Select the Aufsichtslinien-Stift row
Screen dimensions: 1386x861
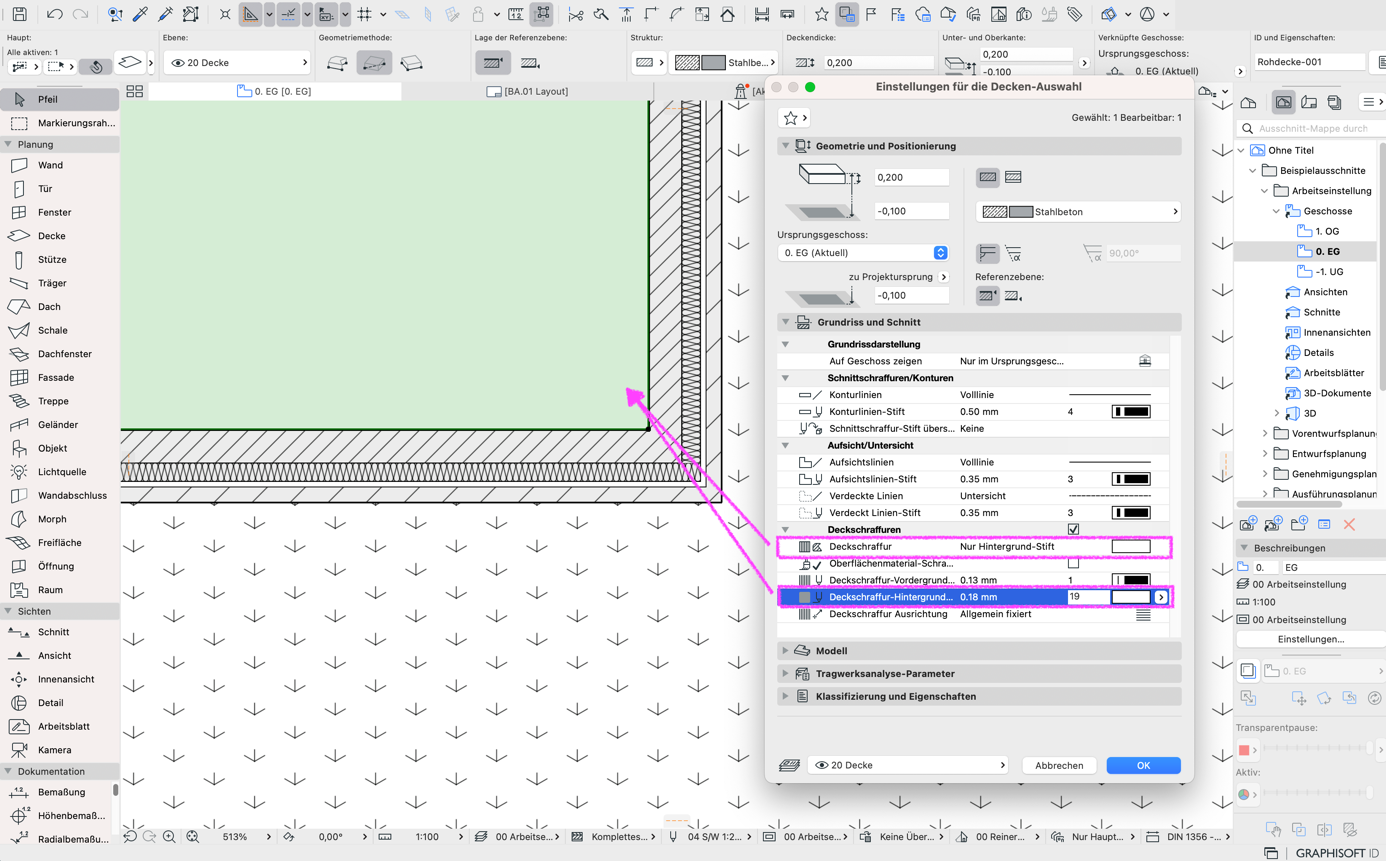tap(975, 479)
